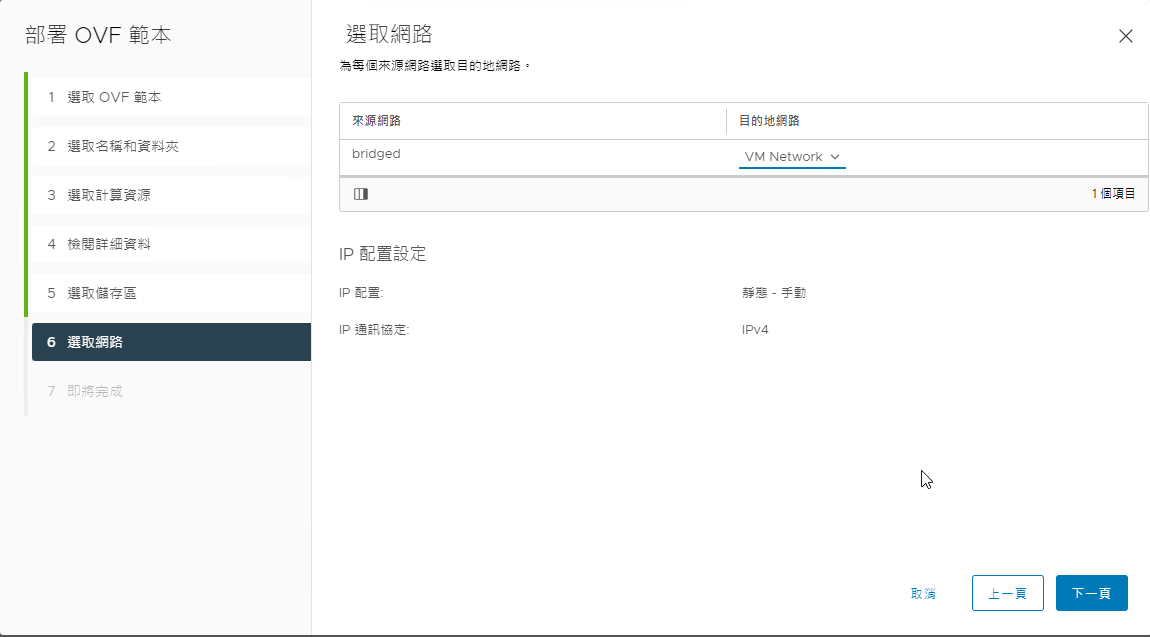Click the disabled step 7 即將完成
This screenshot has height=637, width=1150.
[x=171, y=391]
